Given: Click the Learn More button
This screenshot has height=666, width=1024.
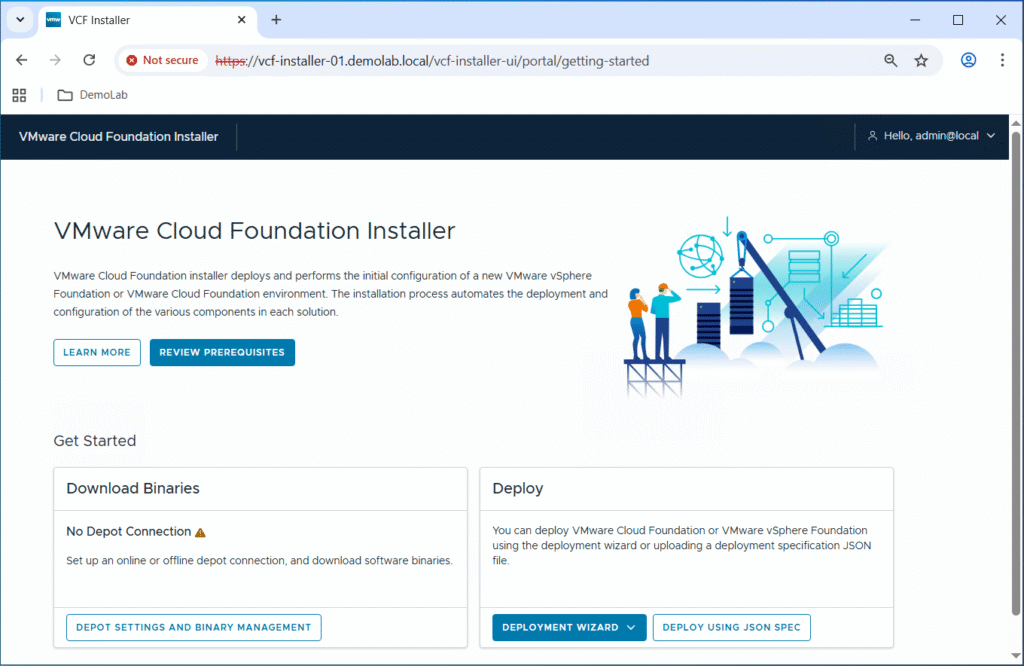Looking at the screenshot, I should [97, 352].
